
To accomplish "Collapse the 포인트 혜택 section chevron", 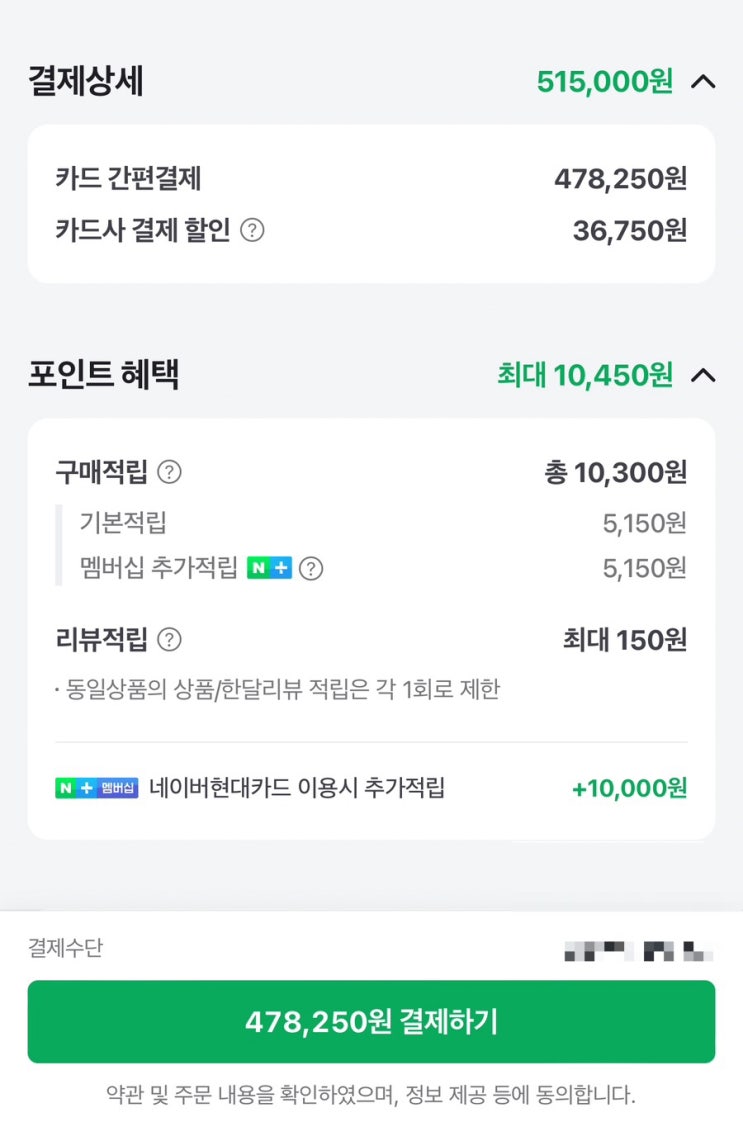I will click(703, 375).
